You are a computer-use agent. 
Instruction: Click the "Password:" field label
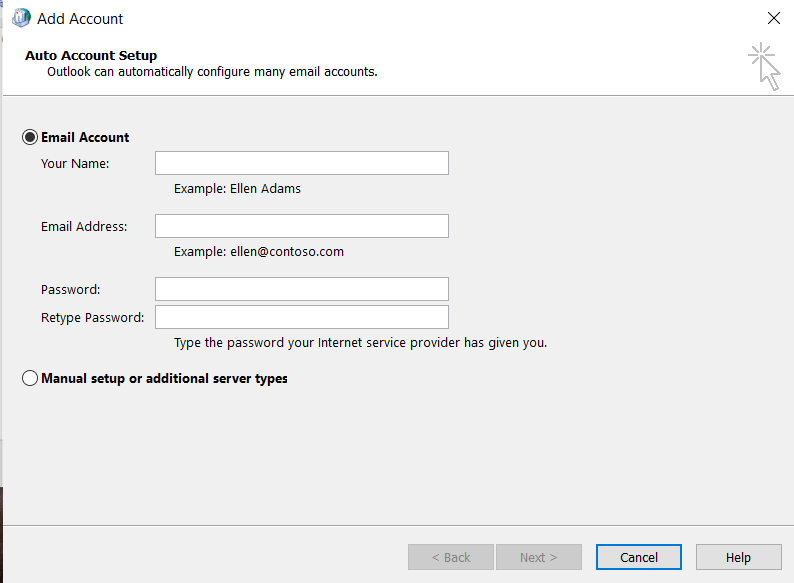point(71,289)
